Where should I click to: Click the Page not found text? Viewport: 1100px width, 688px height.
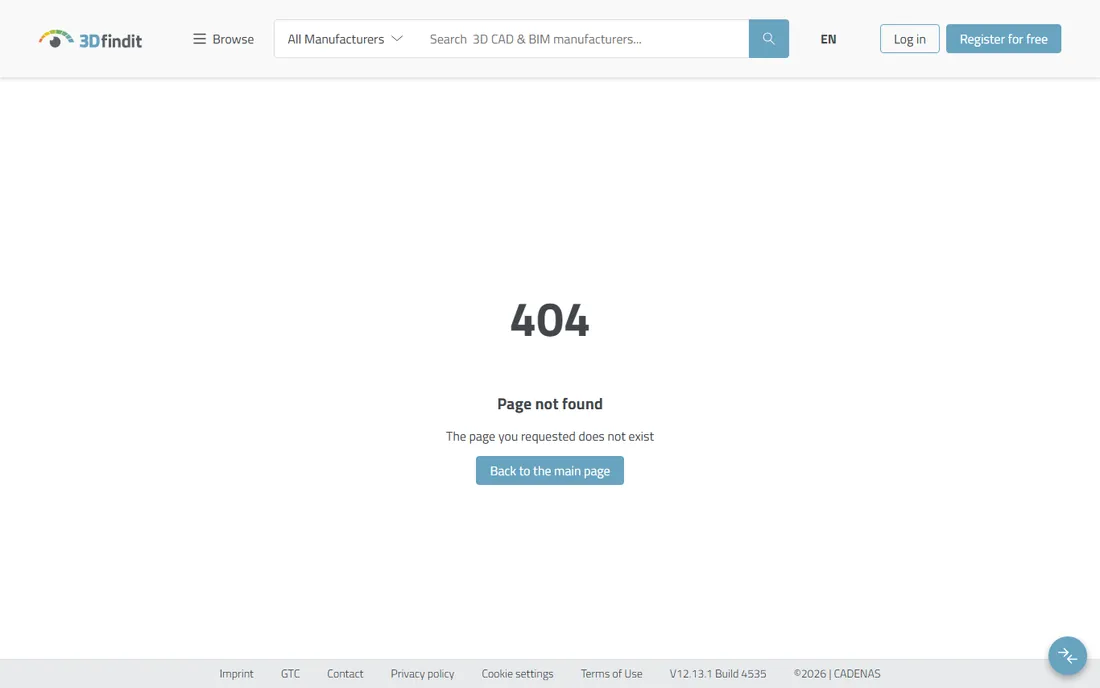click(x=550, y=404)
